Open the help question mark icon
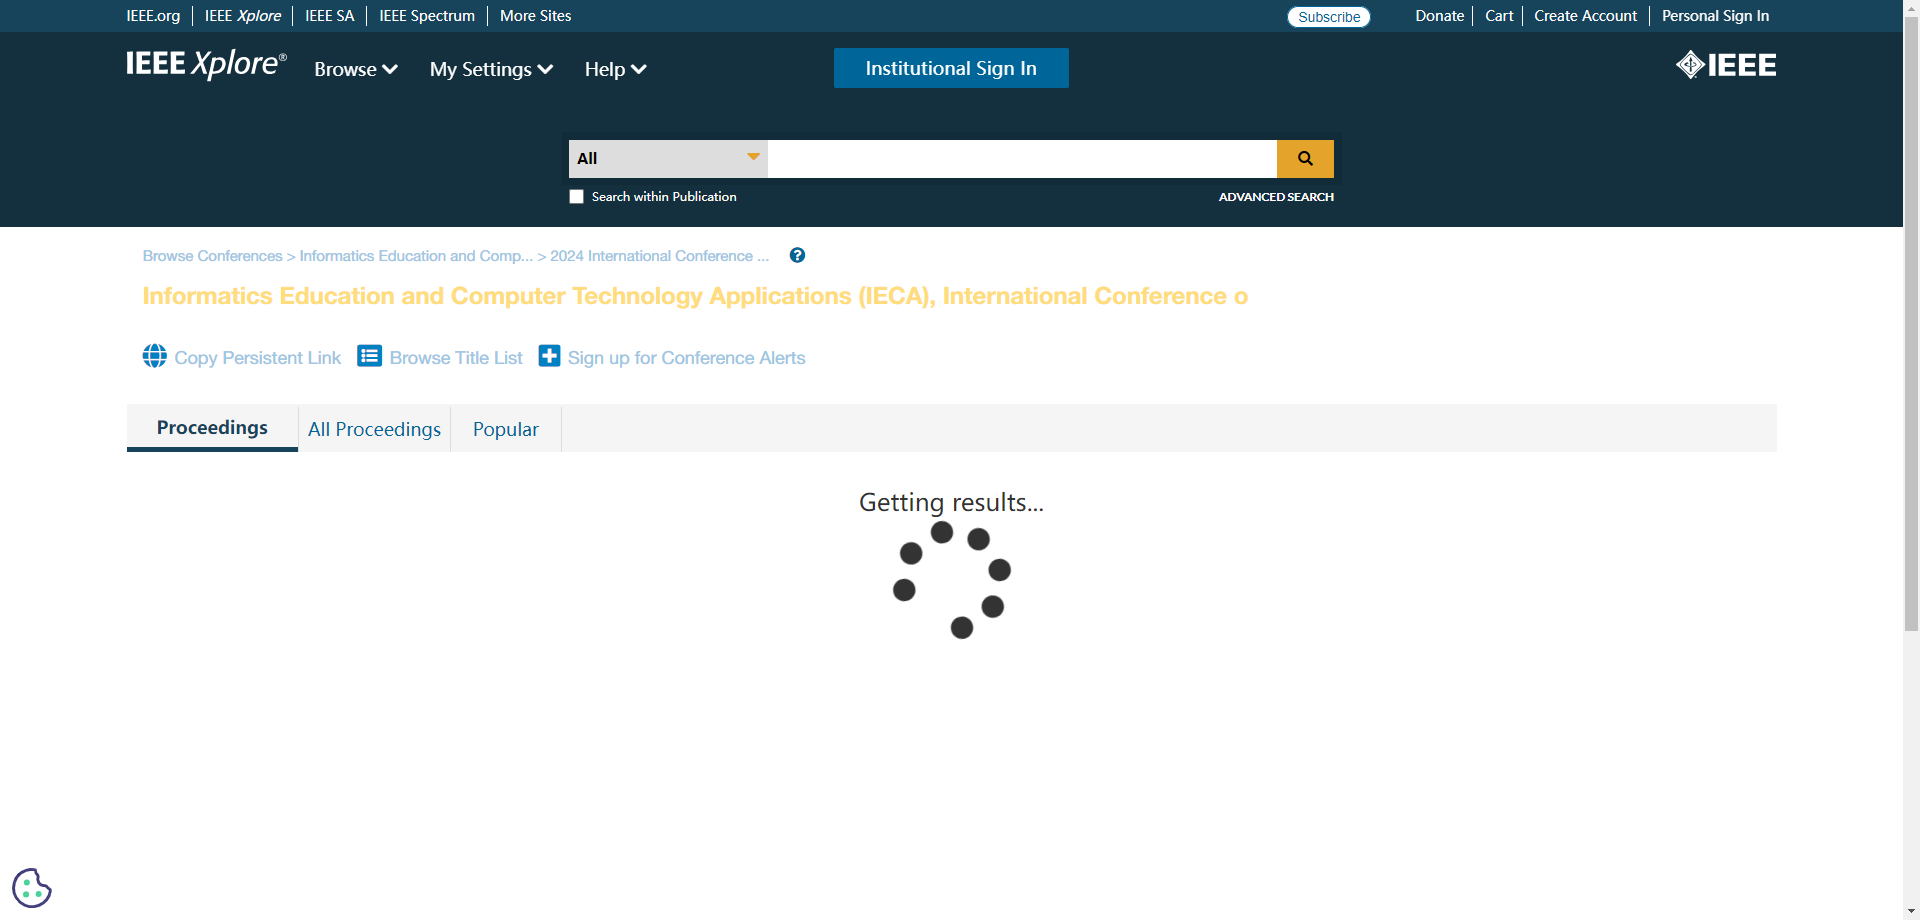The width and height of the screenshot is (1920, 920). [x=797, y=255]
